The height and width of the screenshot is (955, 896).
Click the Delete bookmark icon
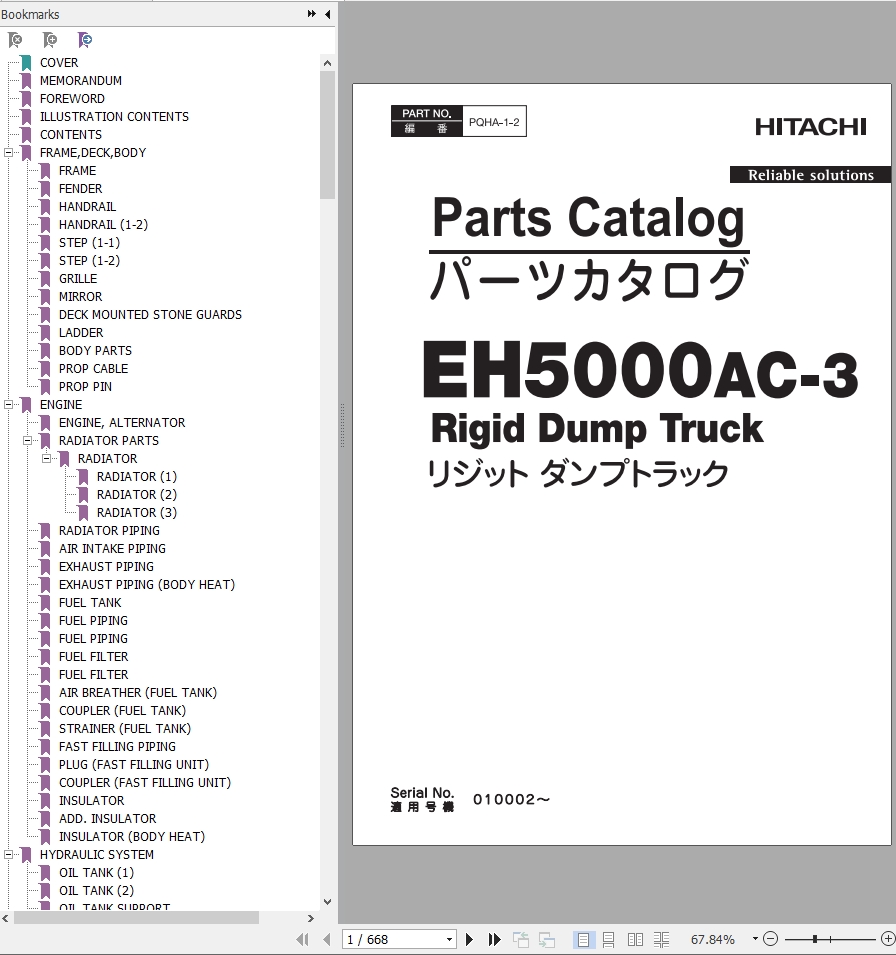(x=15, y=40)
